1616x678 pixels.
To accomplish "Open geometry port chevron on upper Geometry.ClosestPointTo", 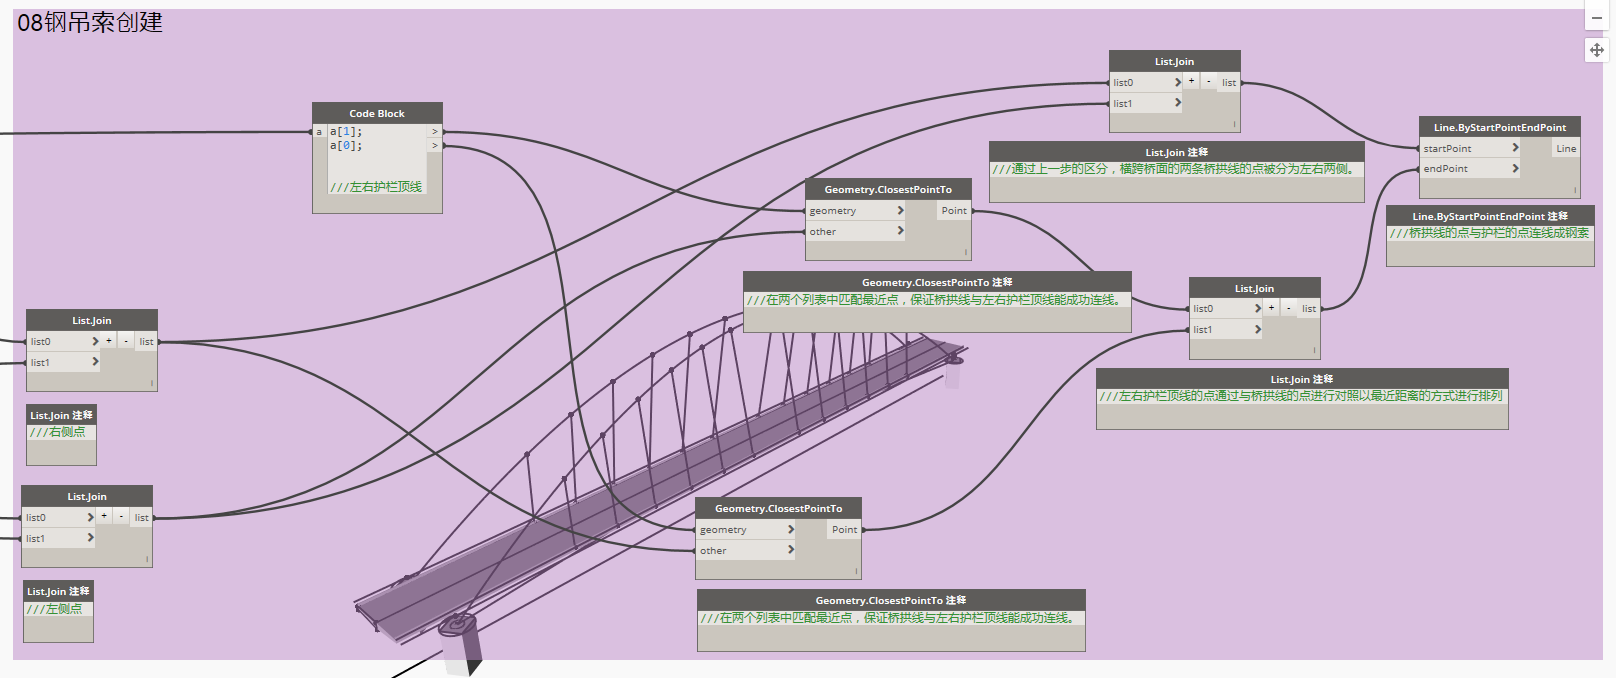I will pyautogui.click(x=900, y=211).
